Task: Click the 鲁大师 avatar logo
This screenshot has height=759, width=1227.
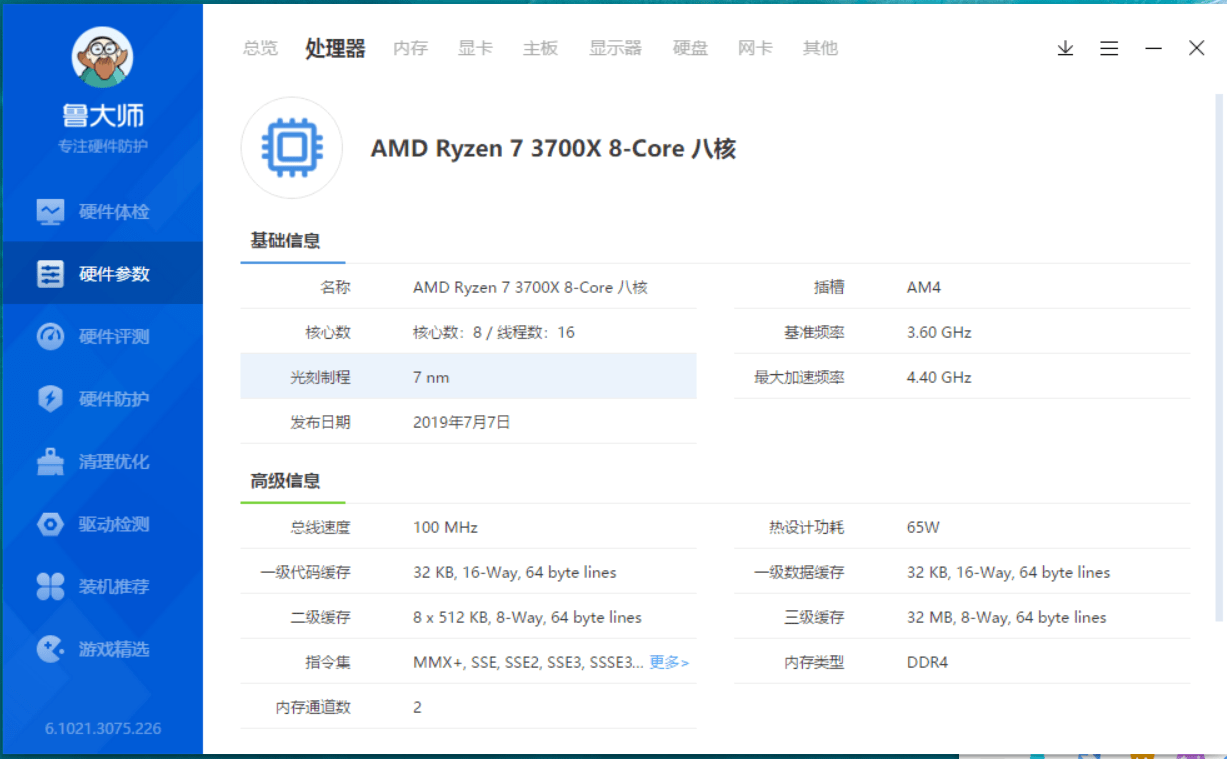Action: 102,57
